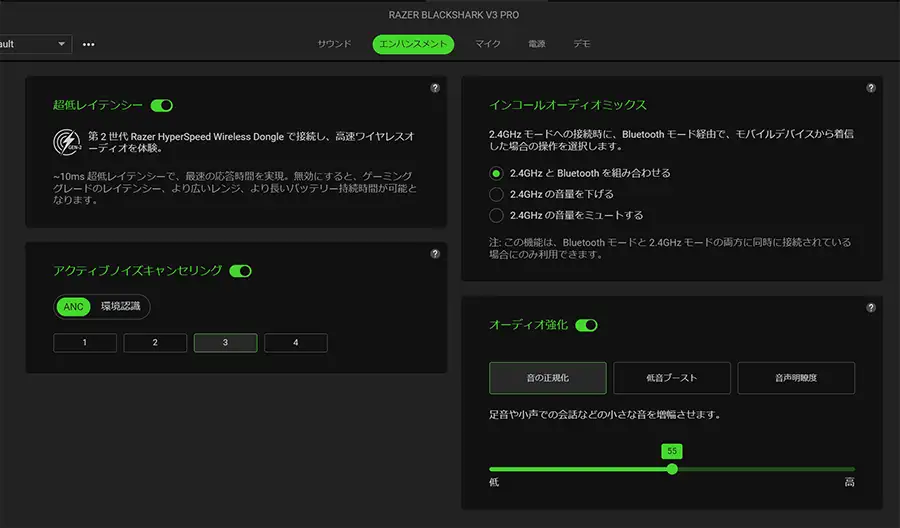Click the slider value label 55
Viewport: 900px width, 528px height.
pyautogui.click(x=672, y=451)
